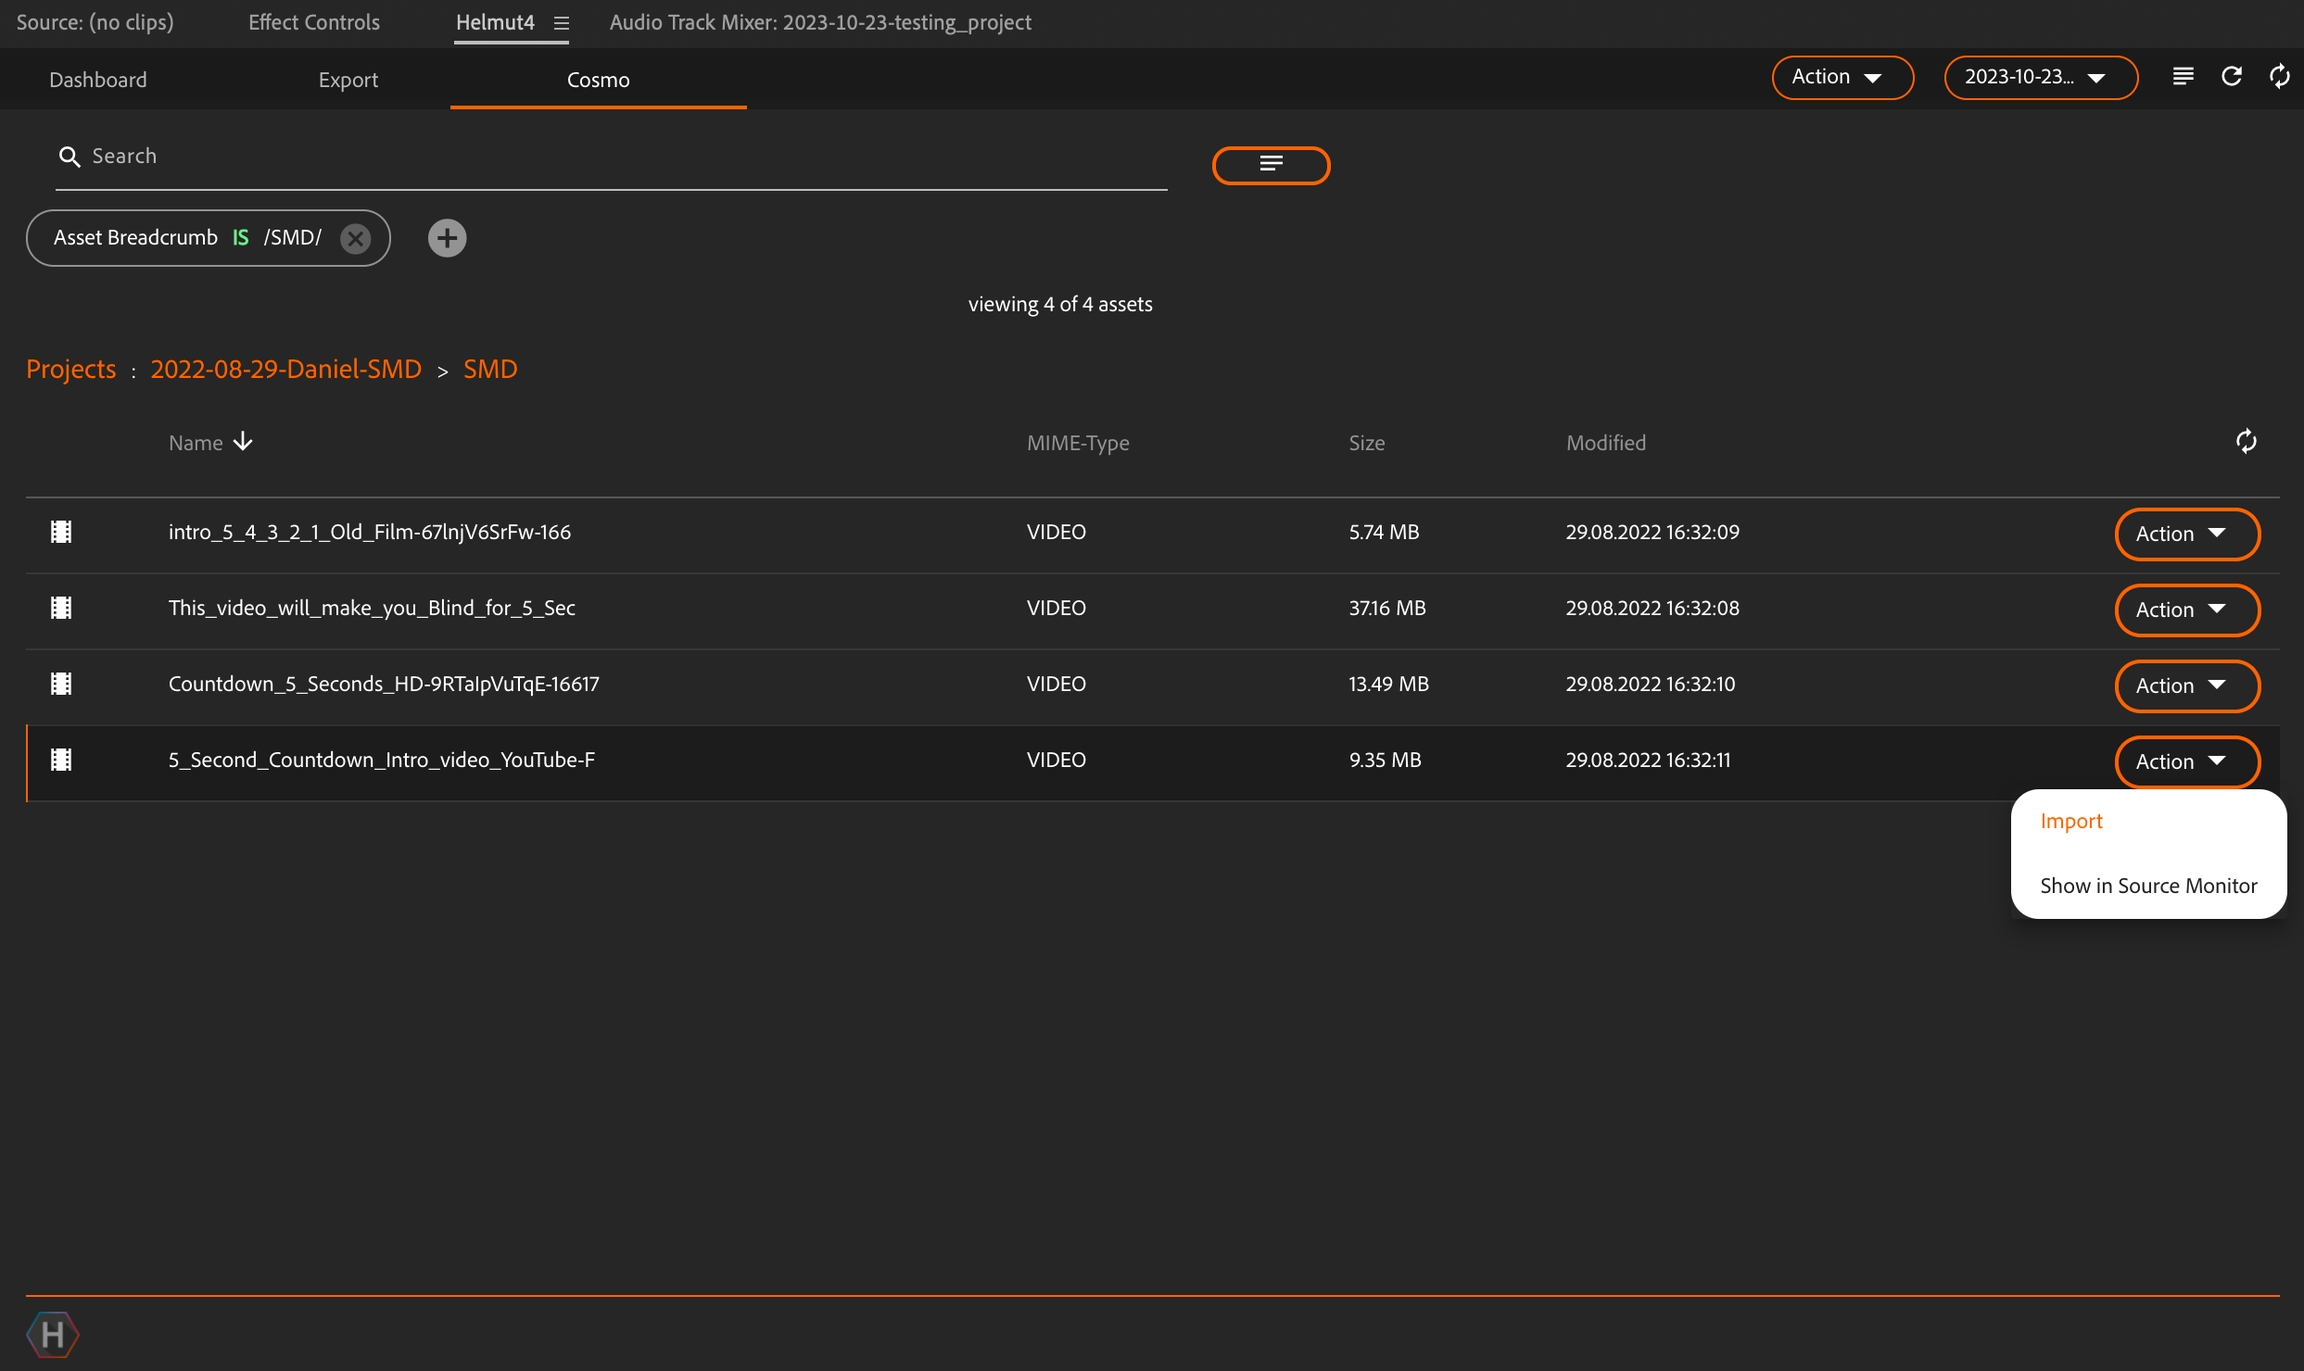Navigate to 2022-08-29-Daniel-SMD breadcrumb link
Image resolution: width=2304 pixels, height=1371 pixels.
(286, 369)
